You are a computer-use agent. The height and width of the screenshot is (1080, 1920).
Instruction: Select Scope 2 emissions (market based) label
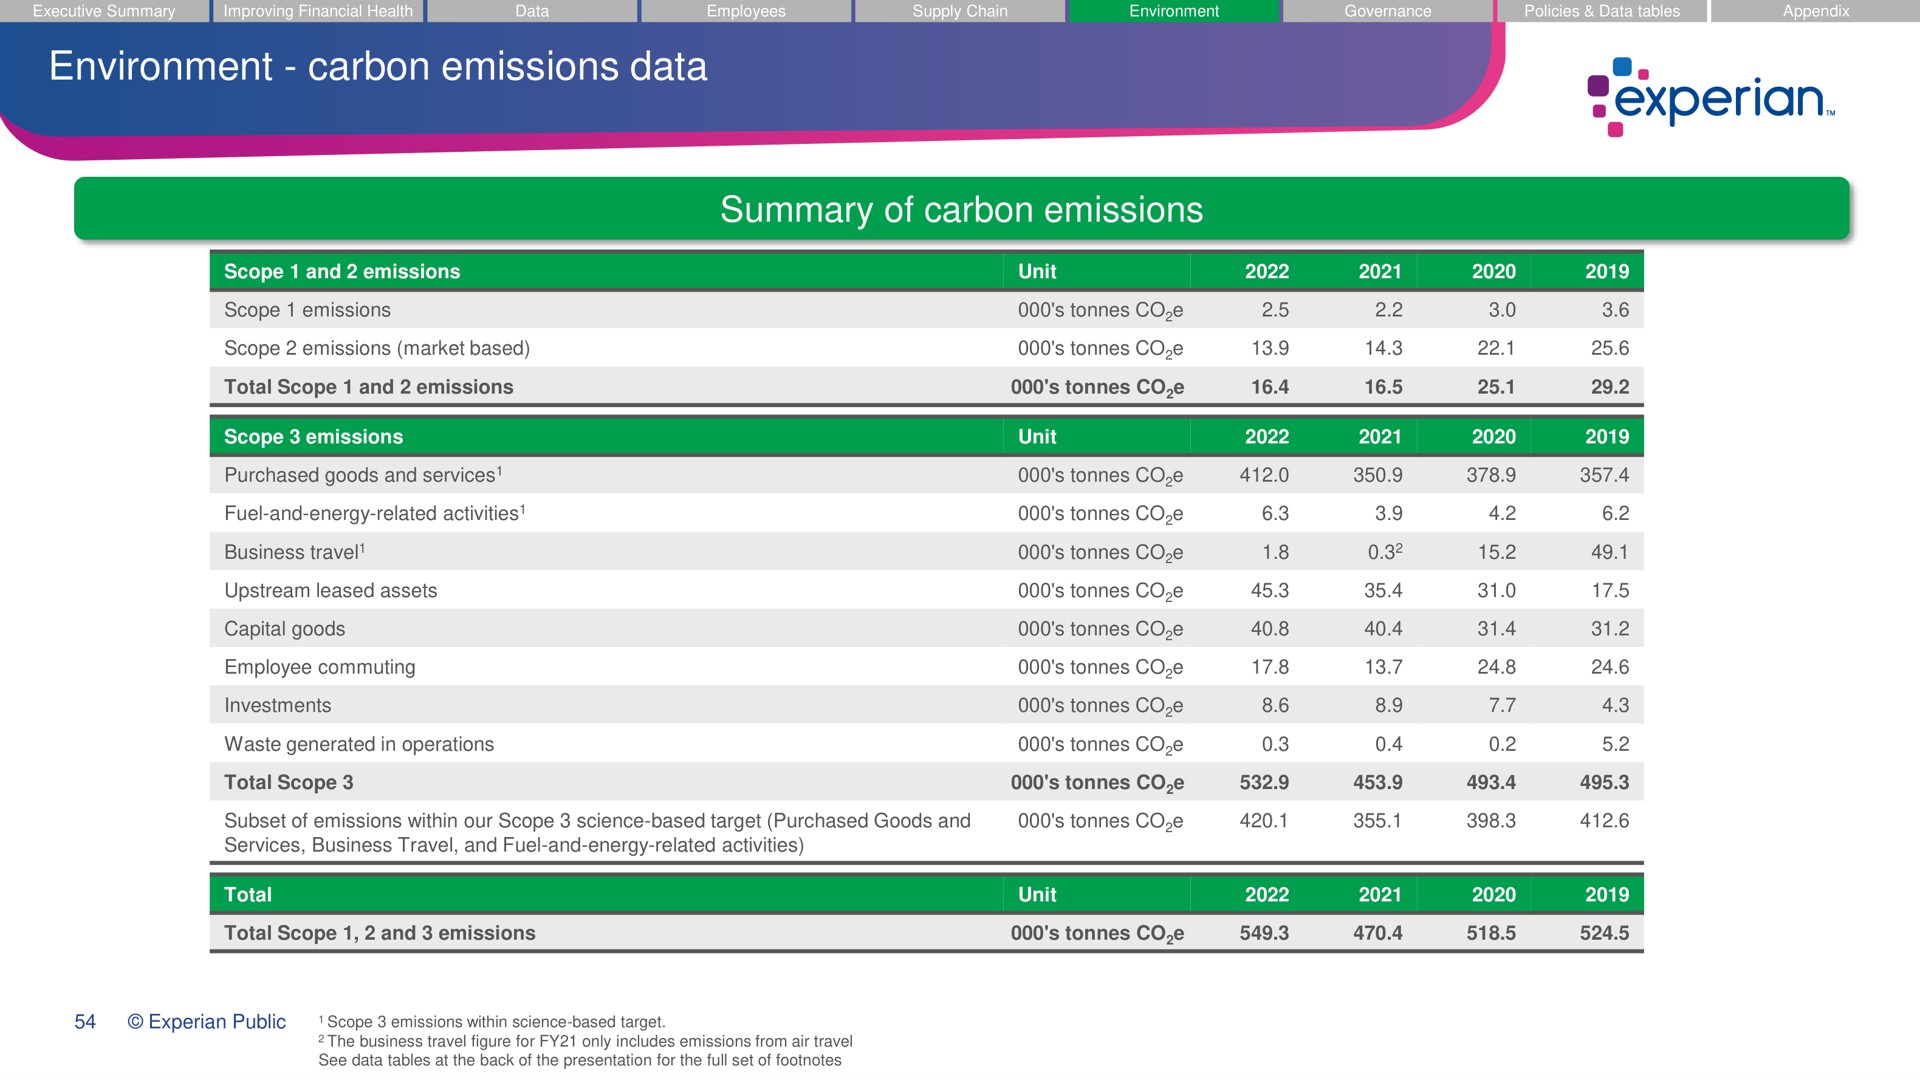tap(377, 348)
